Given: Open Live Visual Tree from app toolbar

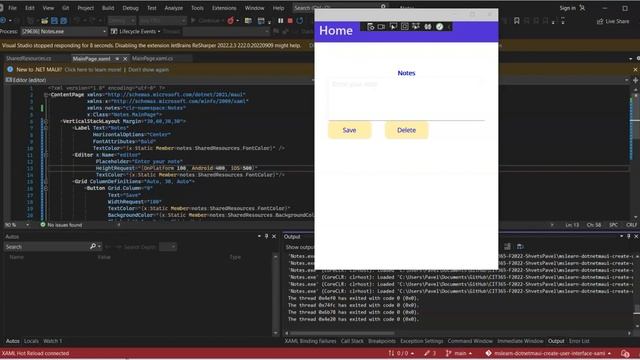Looking at the screenshot, I should point(371,27).
